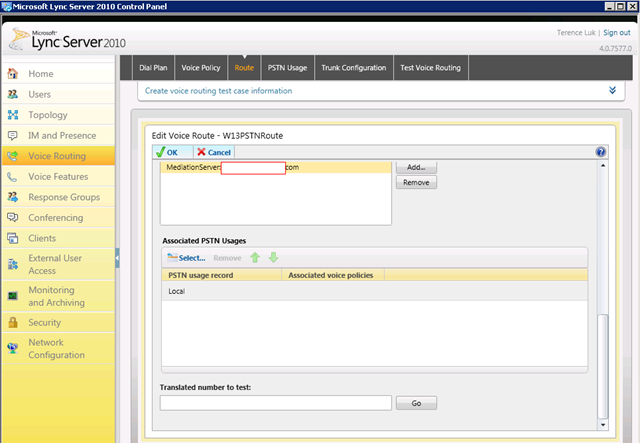The height and width of the screenshot is (443, 640).
Task: Open Users section icon
Action: [12, 94]
